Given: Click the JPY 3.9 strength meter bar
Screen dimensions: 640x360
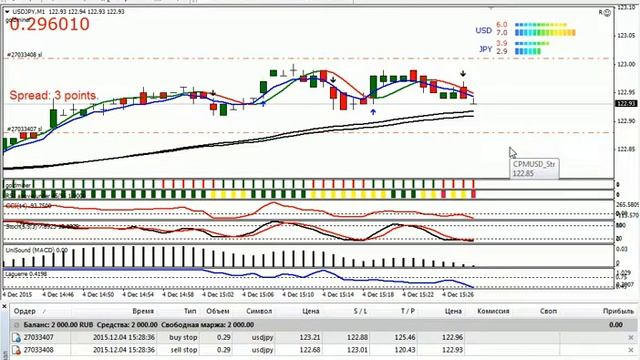Looking at the screenshot, I should point(532,43).
